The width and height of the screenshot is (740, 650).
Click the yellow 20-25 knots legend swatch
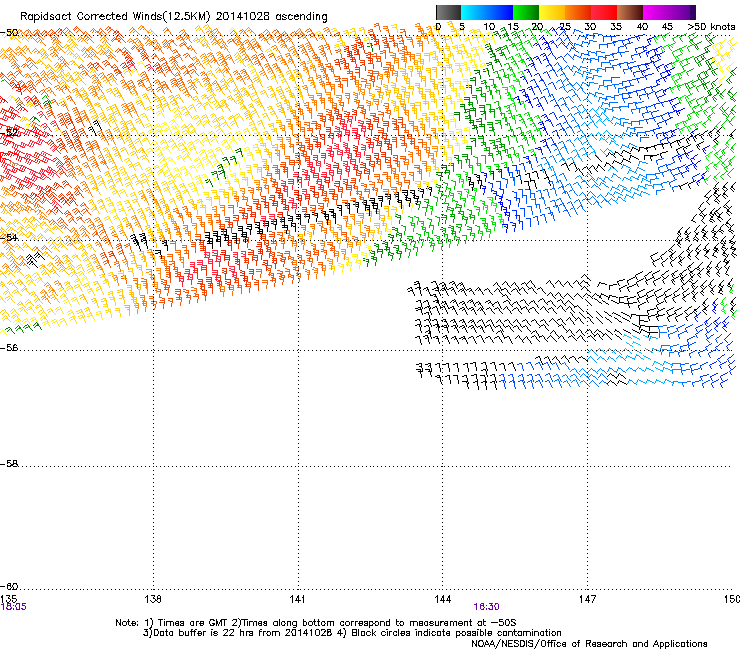[552, 12]
